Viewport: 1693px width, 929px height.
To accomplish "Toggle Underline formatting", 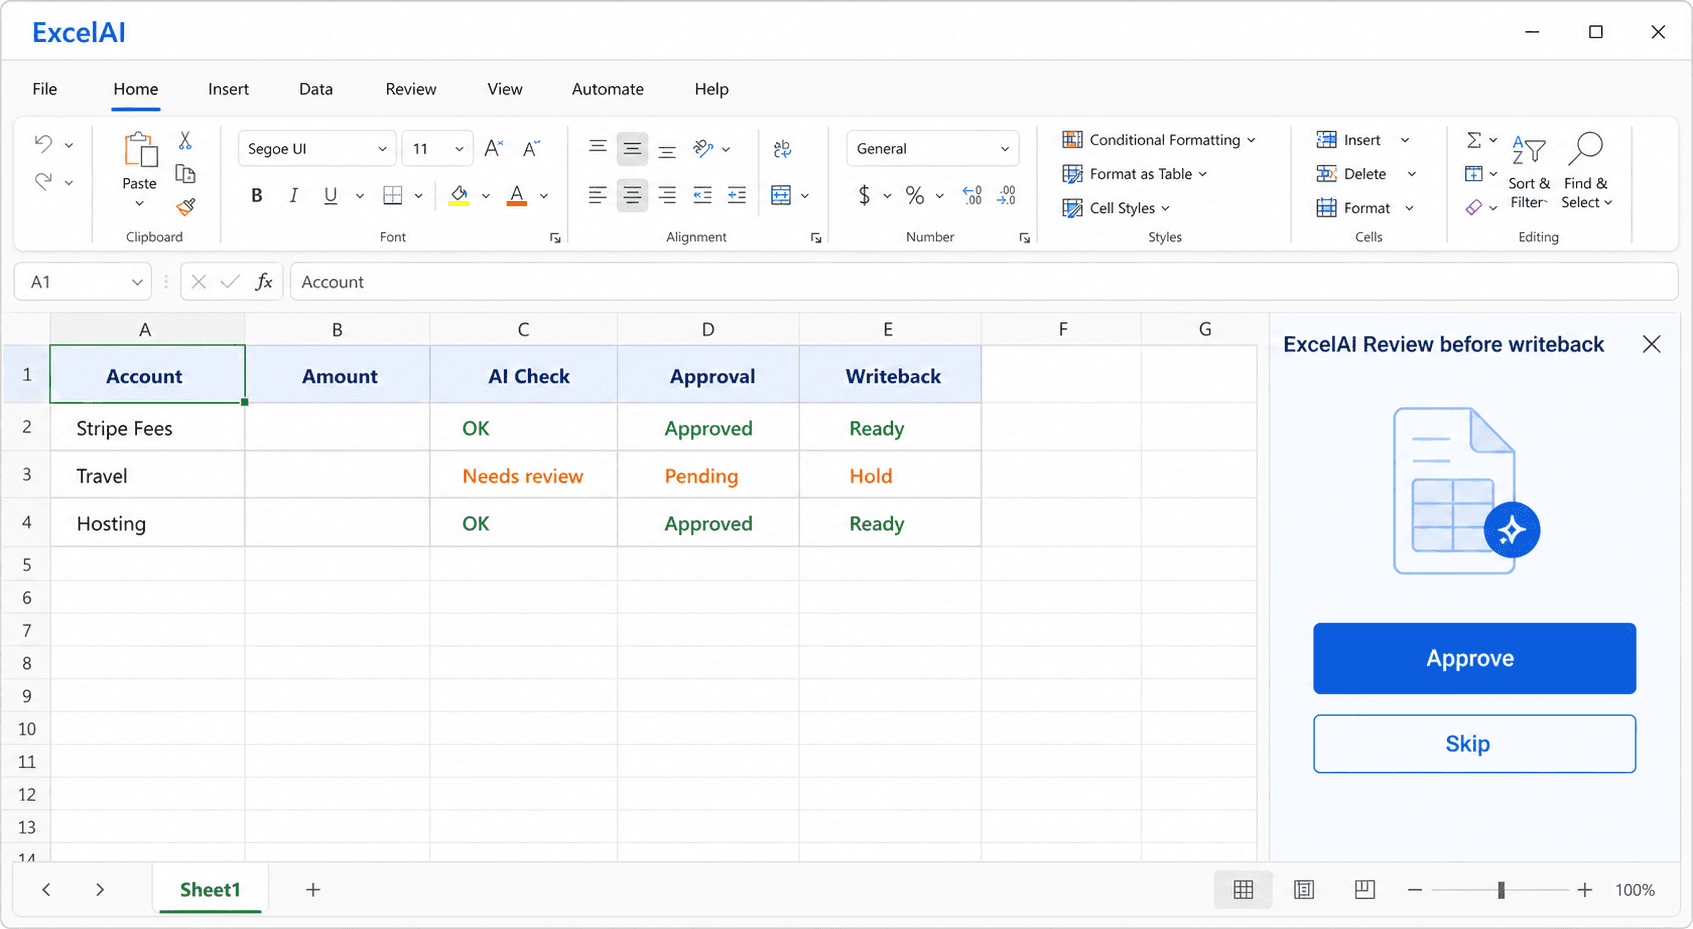I will pyautogui.click(x=330, y=195).
